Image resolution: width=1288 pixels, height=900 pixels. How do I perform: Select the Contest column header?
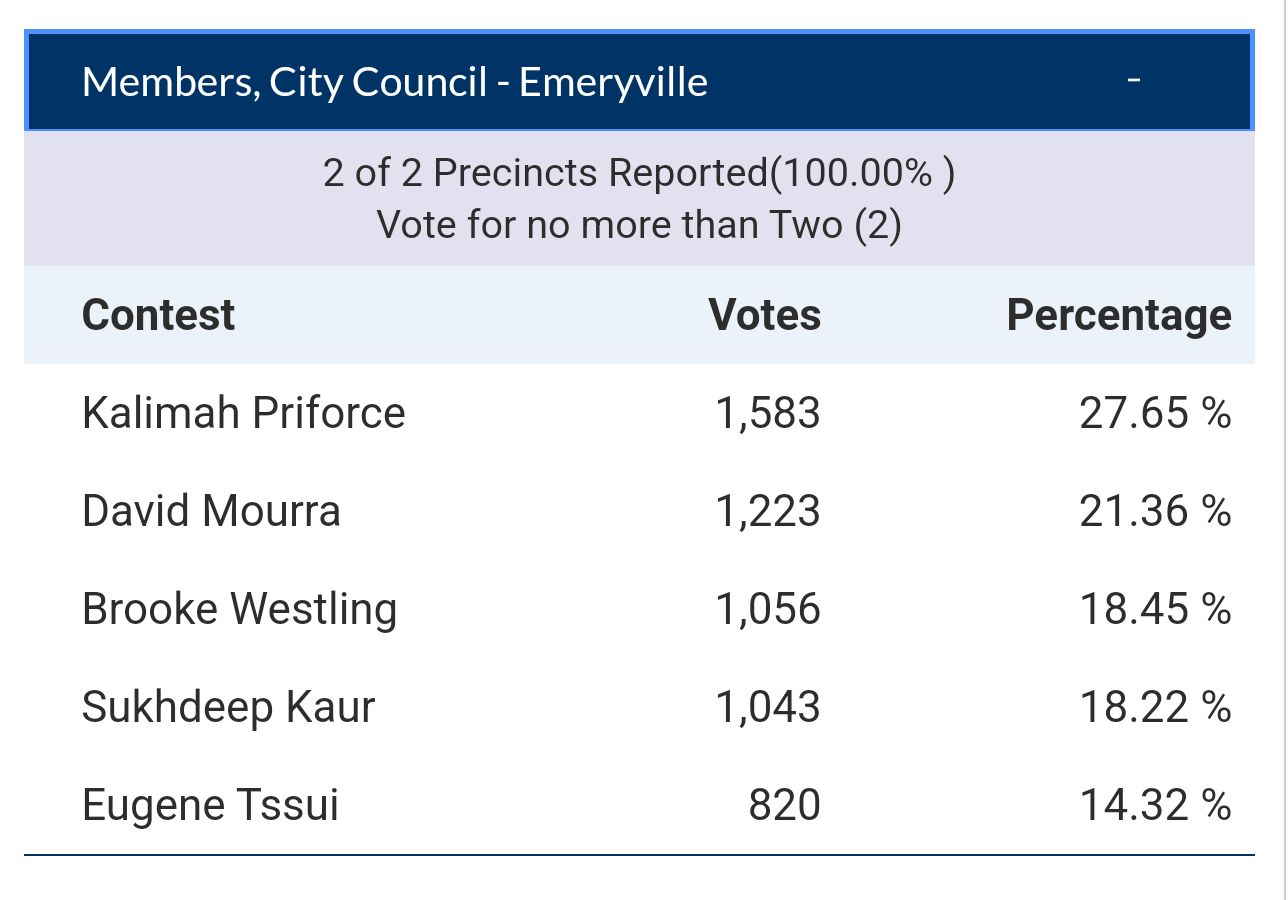click(x=158, y=315)
